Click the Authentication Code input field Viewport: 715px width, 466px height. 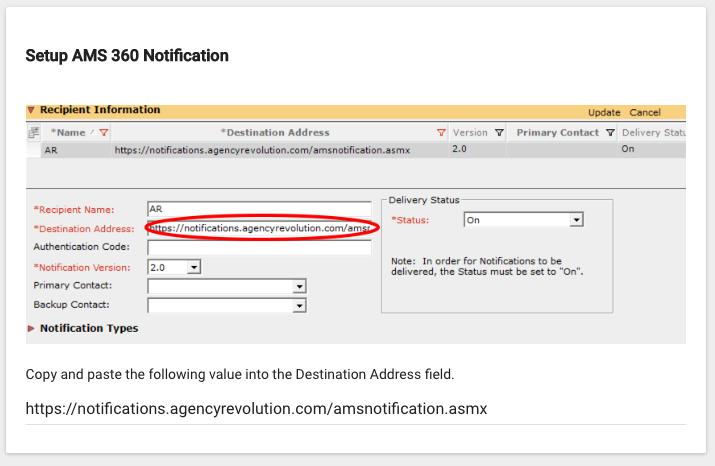click(x=259, y=247)
